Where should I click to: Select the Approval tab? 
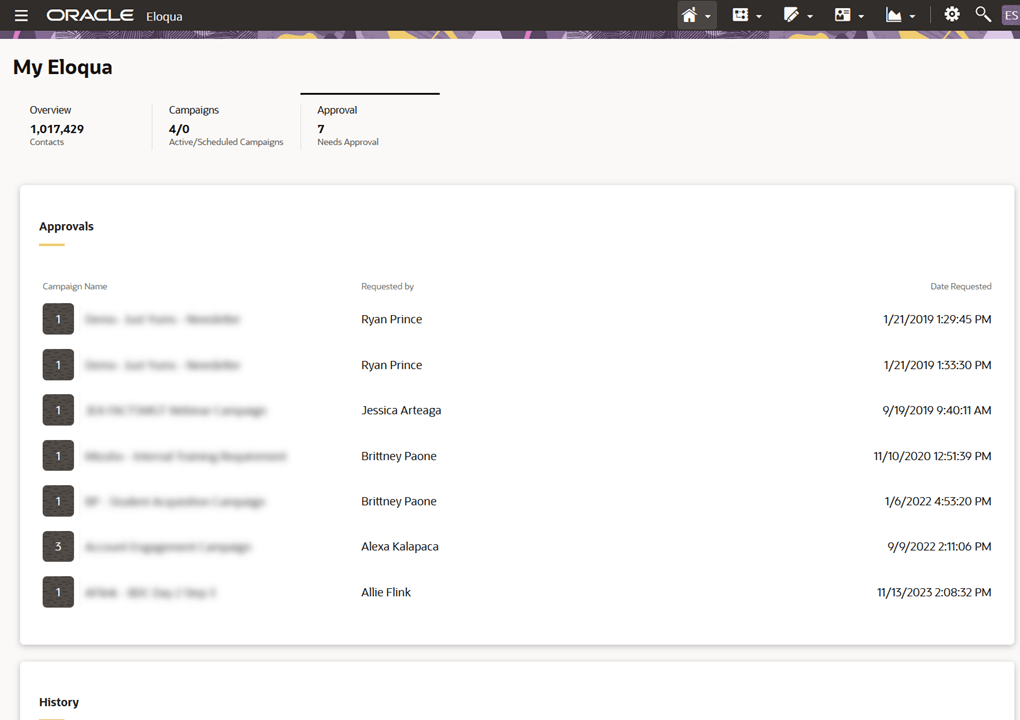point(369,125)
